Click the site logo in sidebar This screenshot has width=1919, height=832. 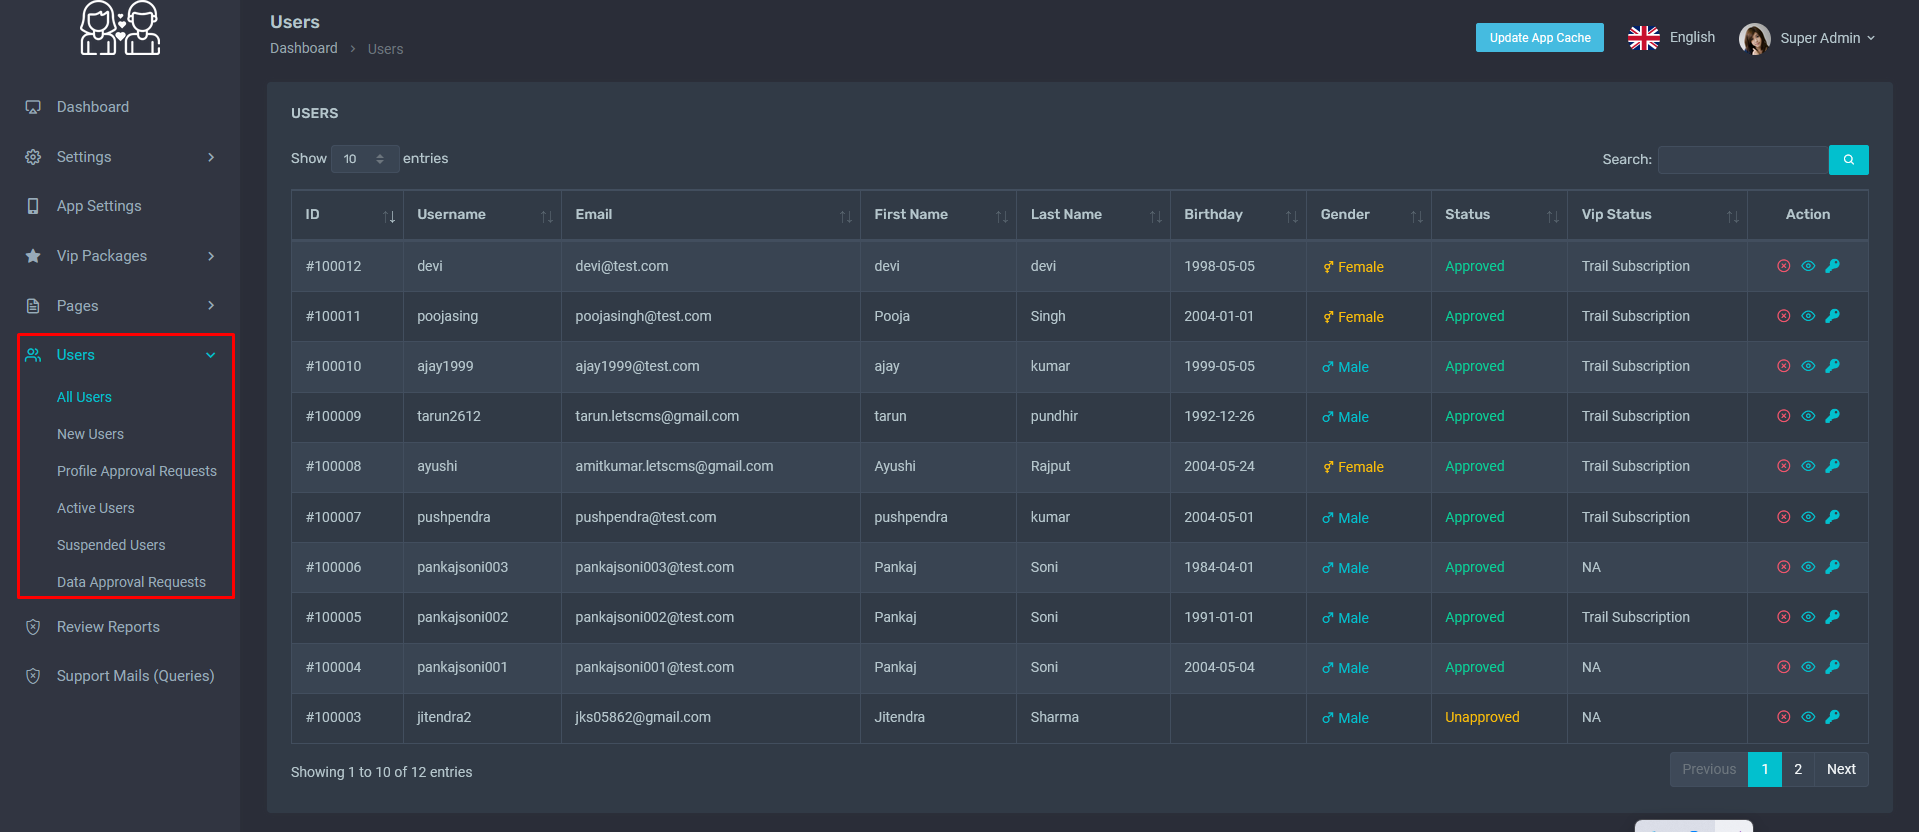pyautogui.click(x=120, y=28)
